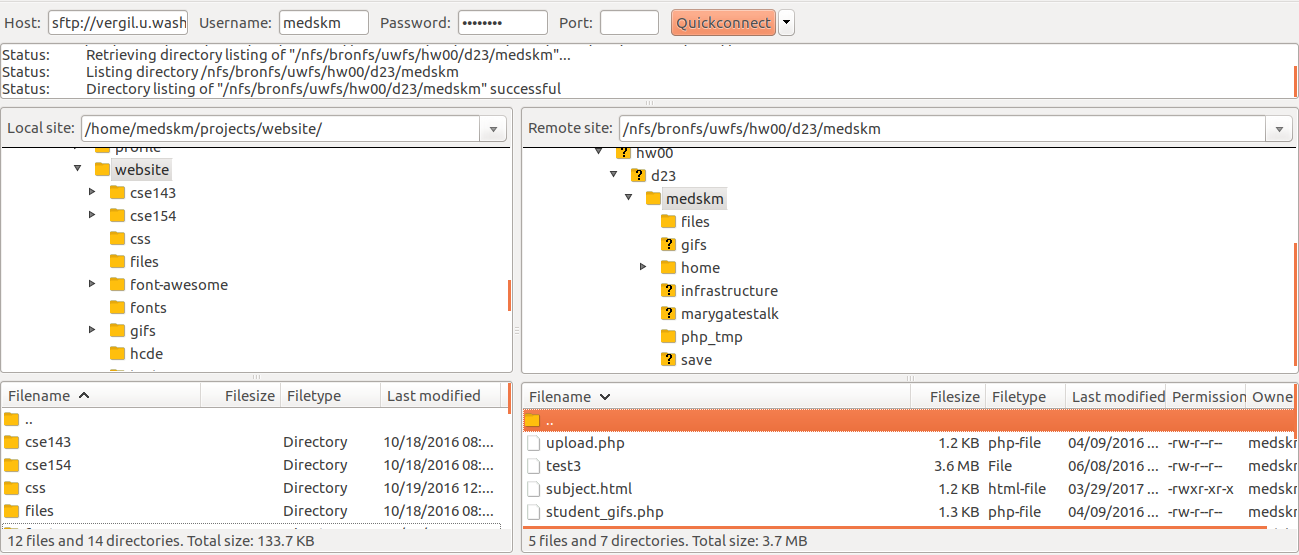Image resolution: width=1299 pixels, height=555 pixels.
Task: Click the upload.php file icon
Action: click(x=533, y=442)
